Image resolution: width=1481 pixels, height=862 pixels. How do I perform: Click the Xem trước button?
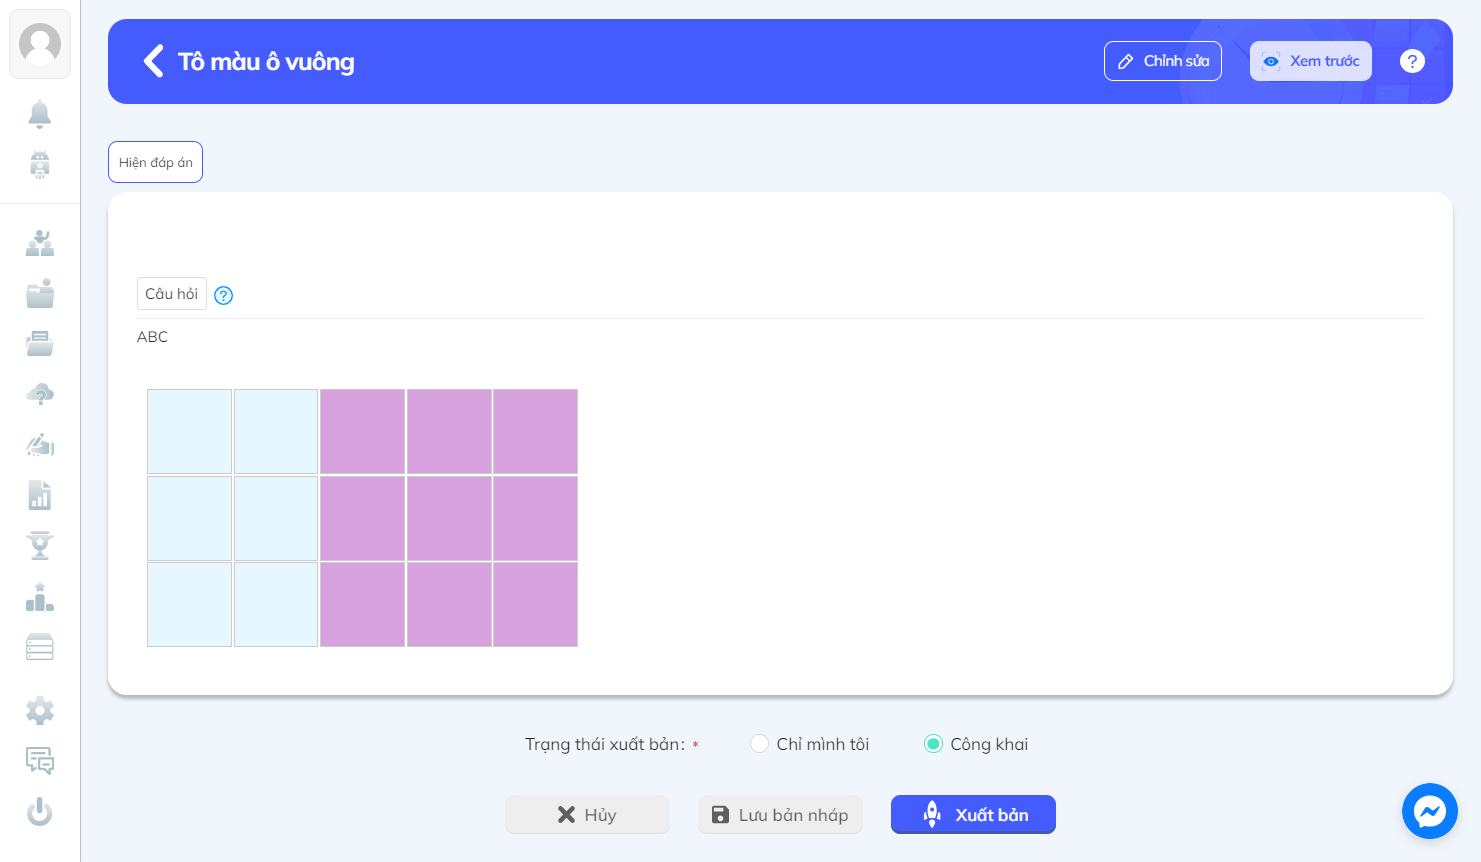pyautogui.click(x=1311, y=61)
